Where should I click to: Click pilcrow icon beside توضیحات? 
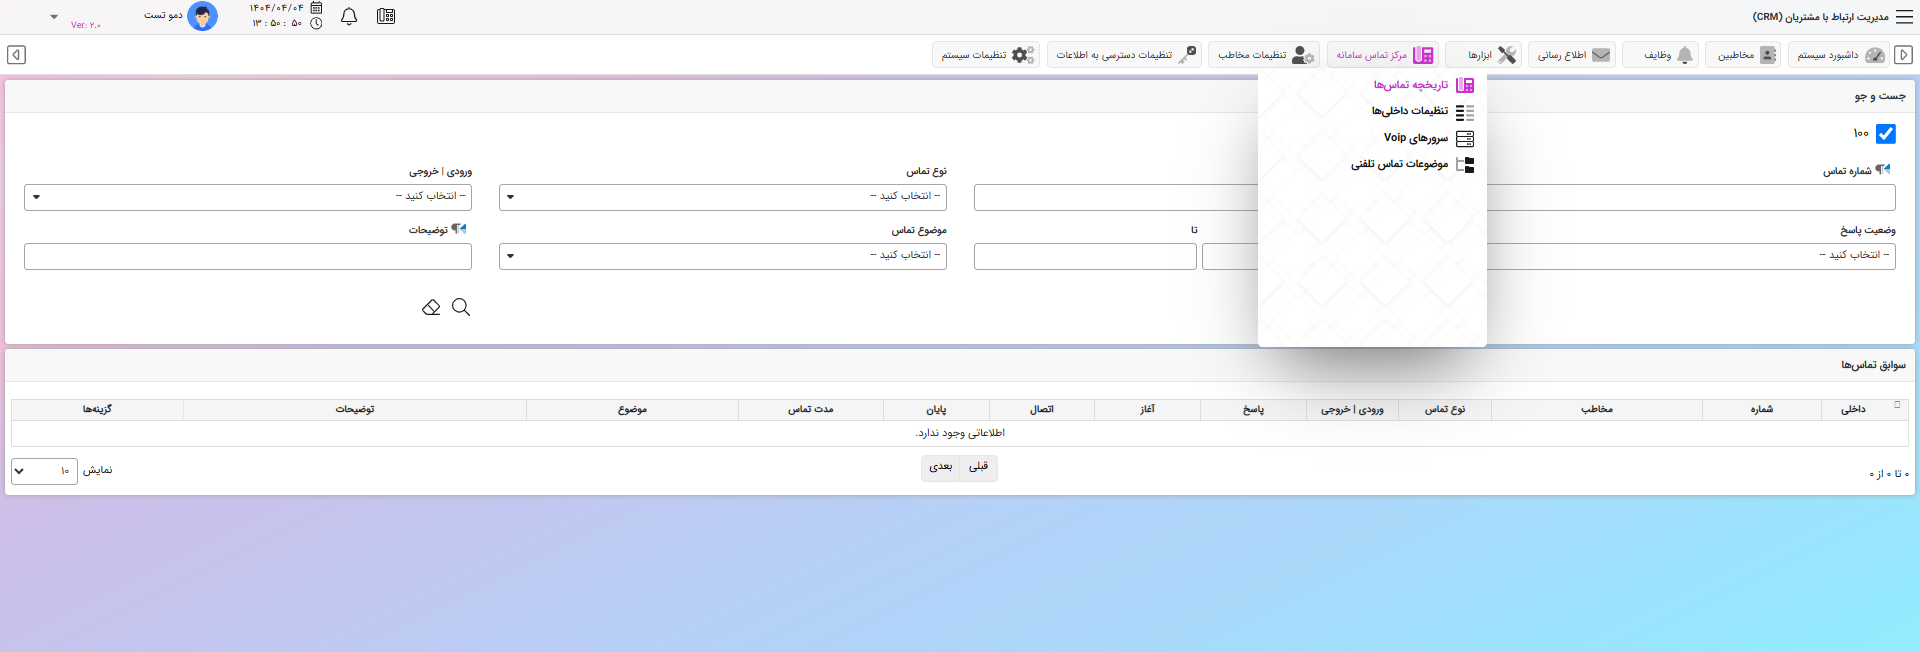[x=459, y=229]
